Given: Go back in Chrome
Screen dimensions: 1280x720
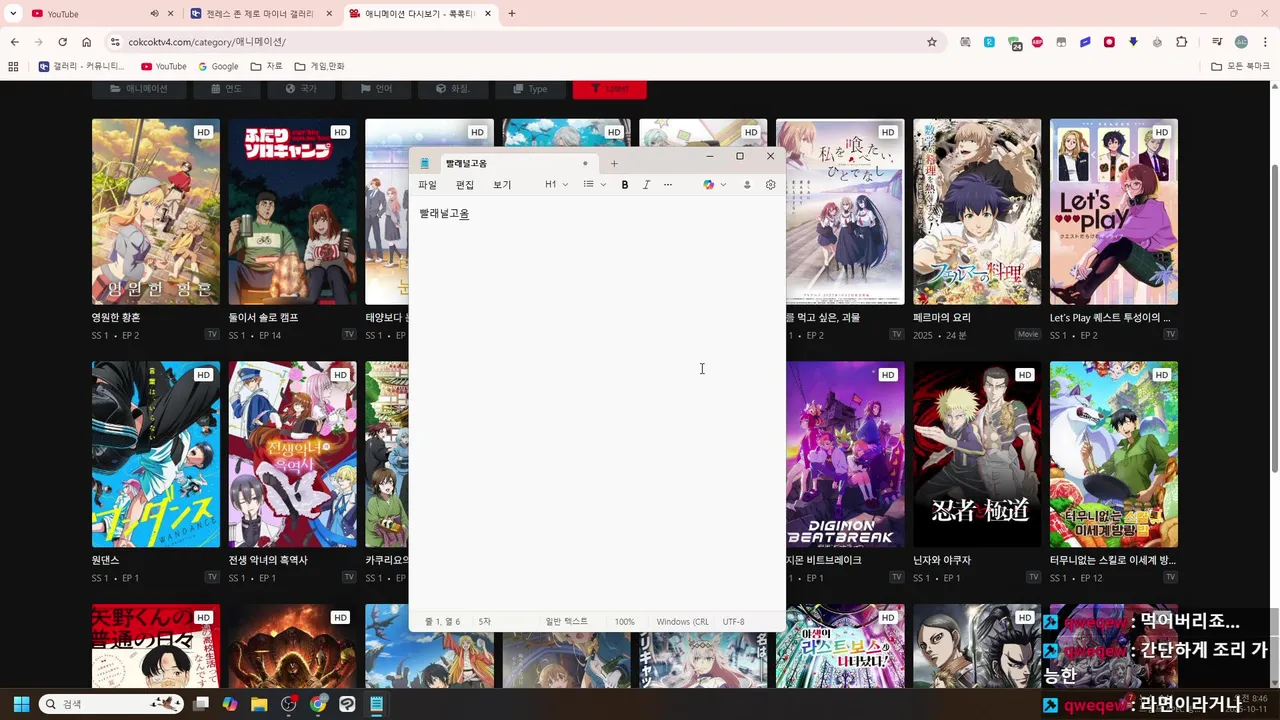Looking at the screenshot, I should tap(14, 42).
